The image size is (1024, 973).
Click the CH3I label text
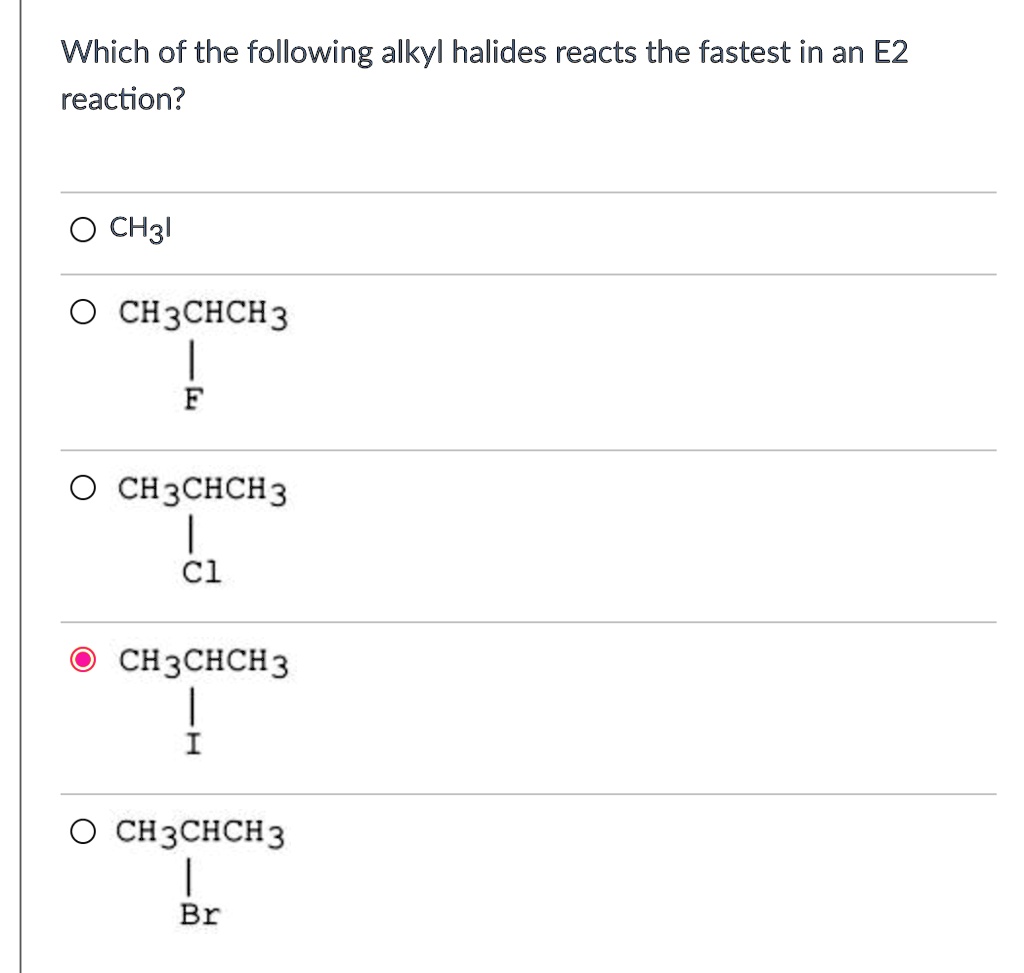(x=140, y=230)
